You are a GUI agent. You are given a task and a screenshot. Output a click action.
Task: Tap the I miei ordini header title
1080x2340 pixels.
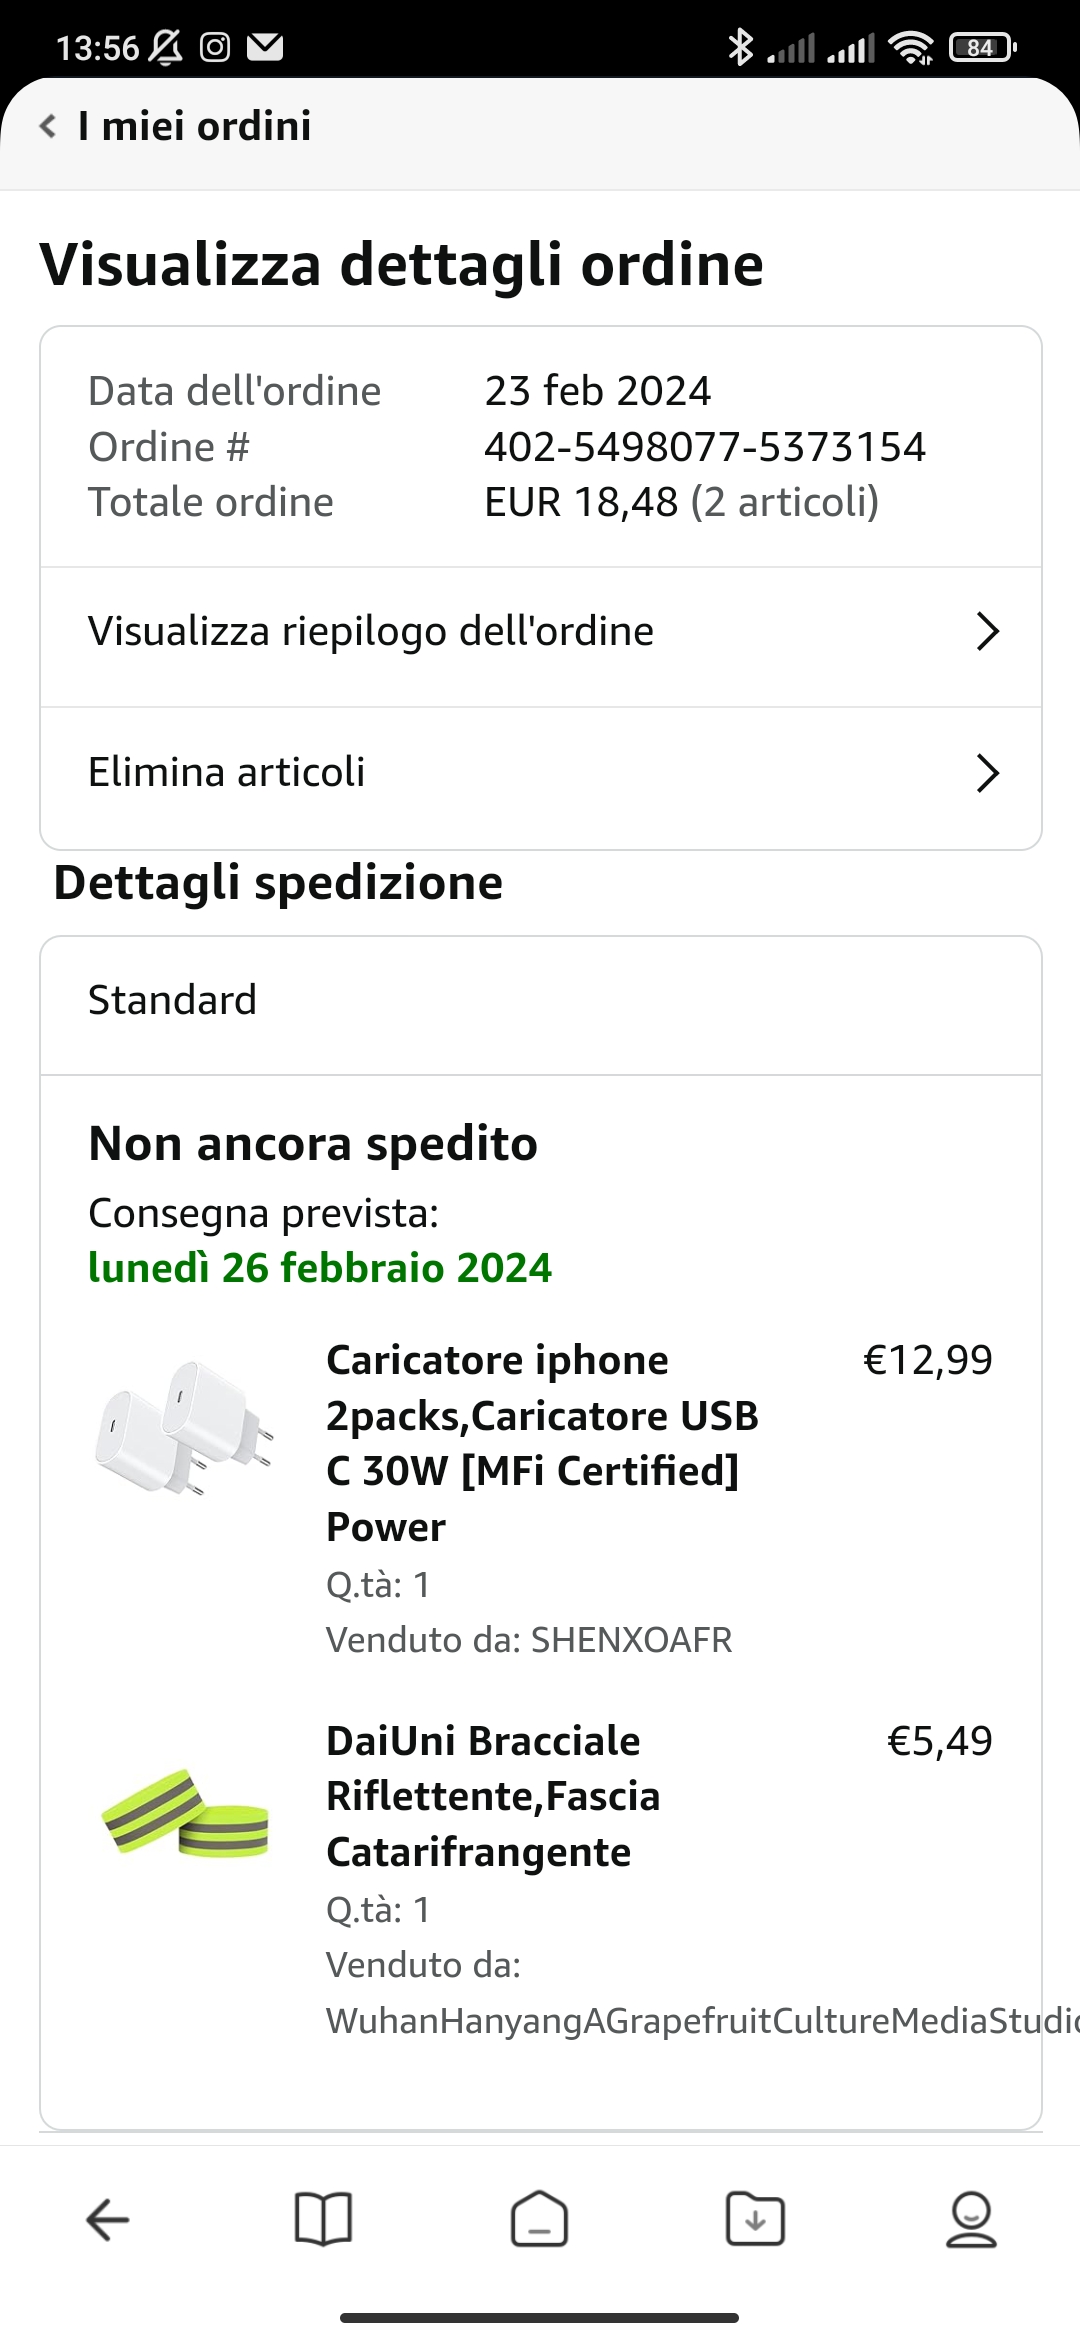[194, 126]
